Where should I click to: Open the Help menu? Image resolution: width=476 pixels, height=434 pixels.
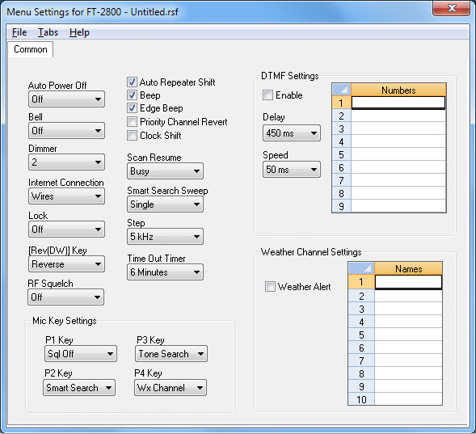[79, 32]
